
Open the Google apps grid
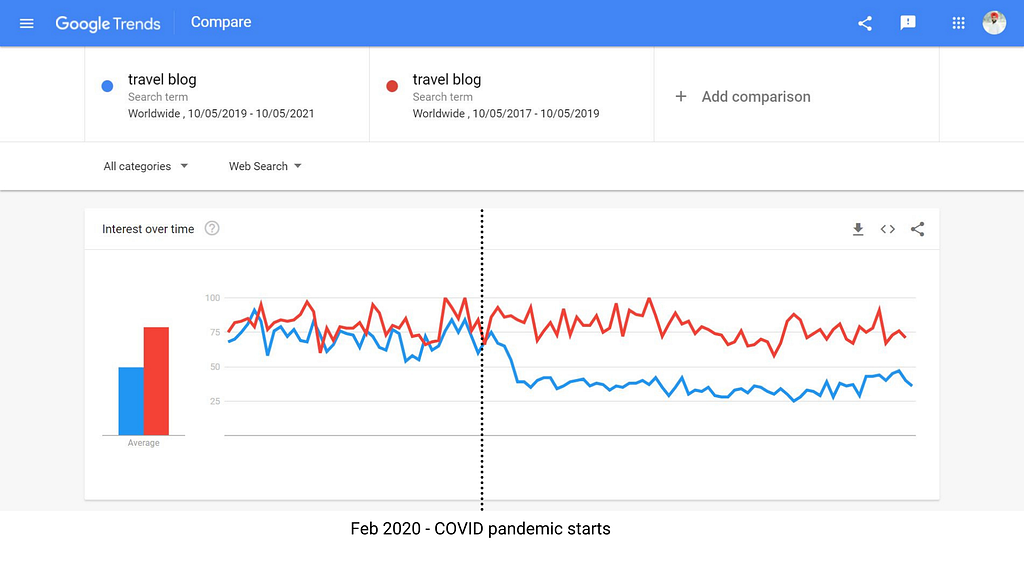click(958, 23)
